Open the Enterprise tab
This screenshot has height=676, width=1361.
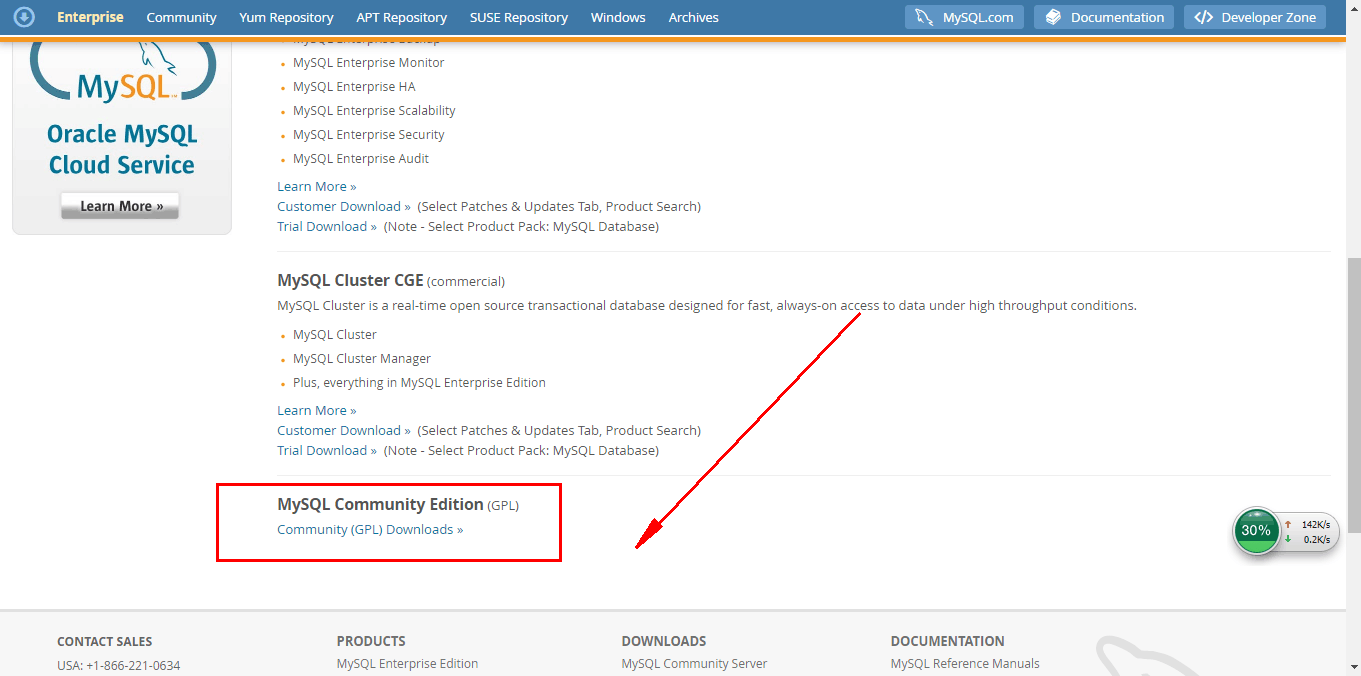point(90,17)
